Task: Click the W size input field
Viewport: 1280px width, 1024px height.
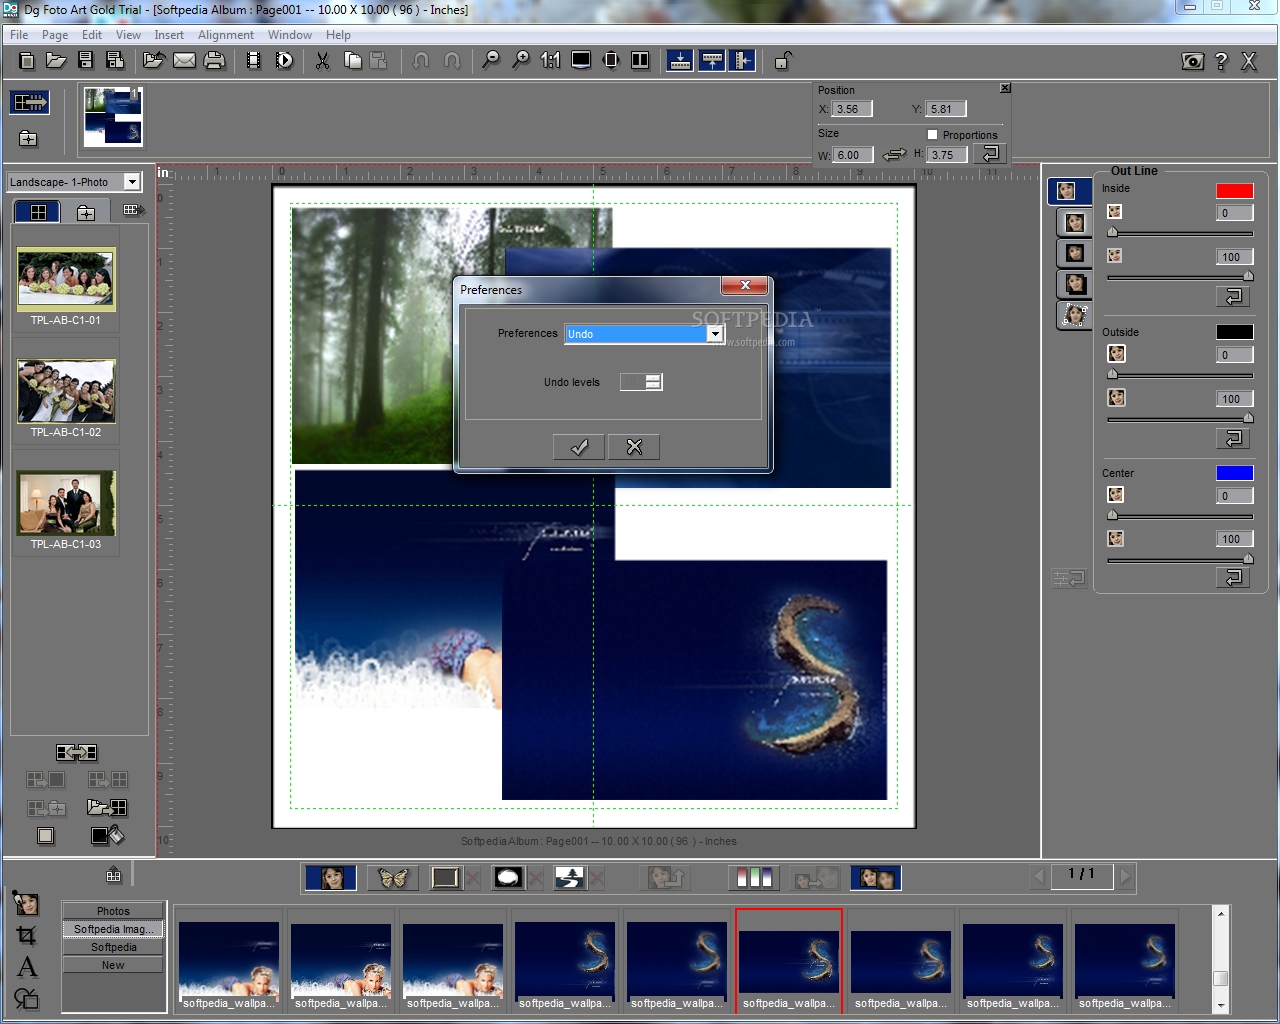Action: coord(853,155)
